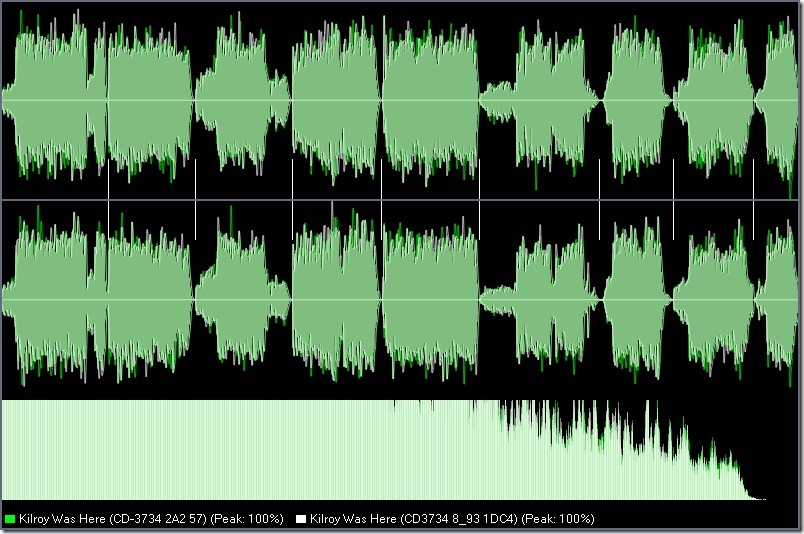Click the horizontal divider between the two channels
804x534 pixels.
tap(402, 200)
